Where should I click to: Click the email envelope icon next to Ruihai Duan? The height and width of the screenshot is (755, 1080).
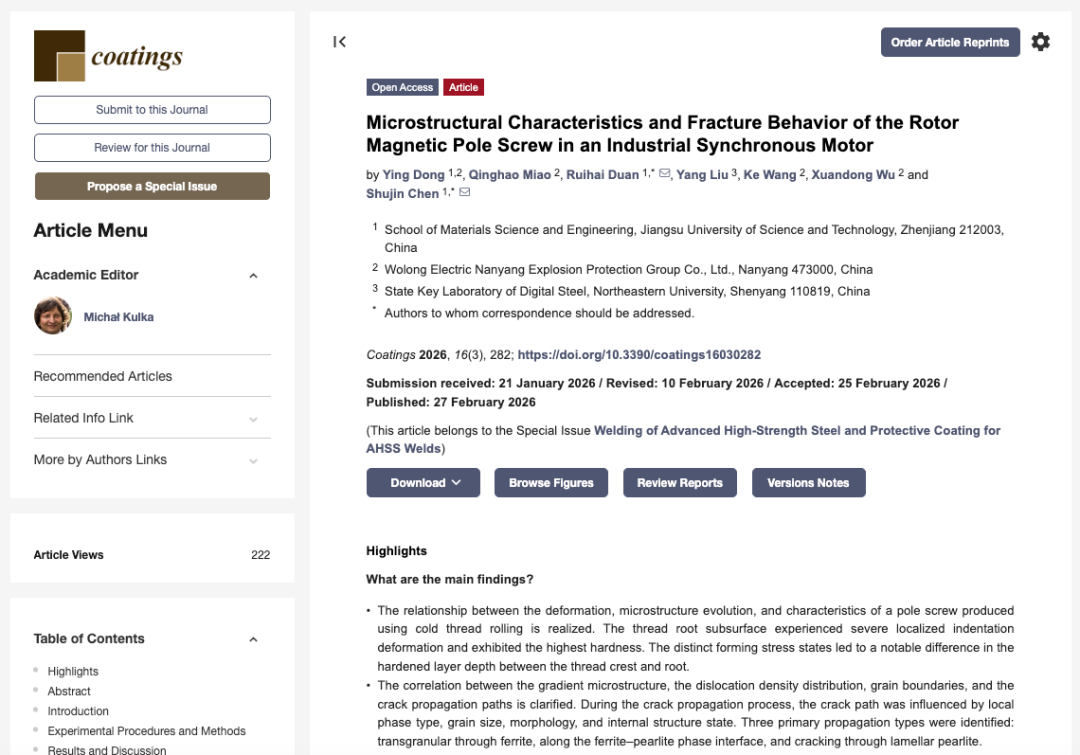pos(665,174)
